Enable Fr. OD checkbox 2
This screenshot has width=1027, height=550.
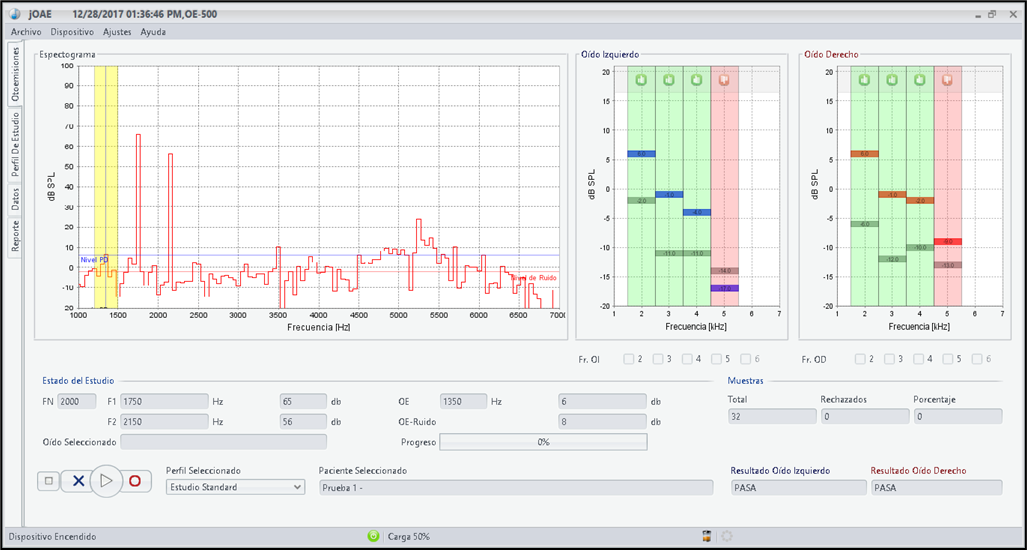[x=861, y=359]
